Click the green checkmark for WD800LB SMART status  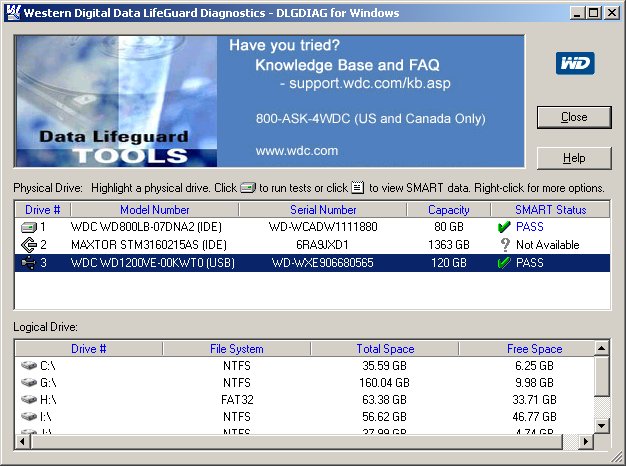point(504,227)
